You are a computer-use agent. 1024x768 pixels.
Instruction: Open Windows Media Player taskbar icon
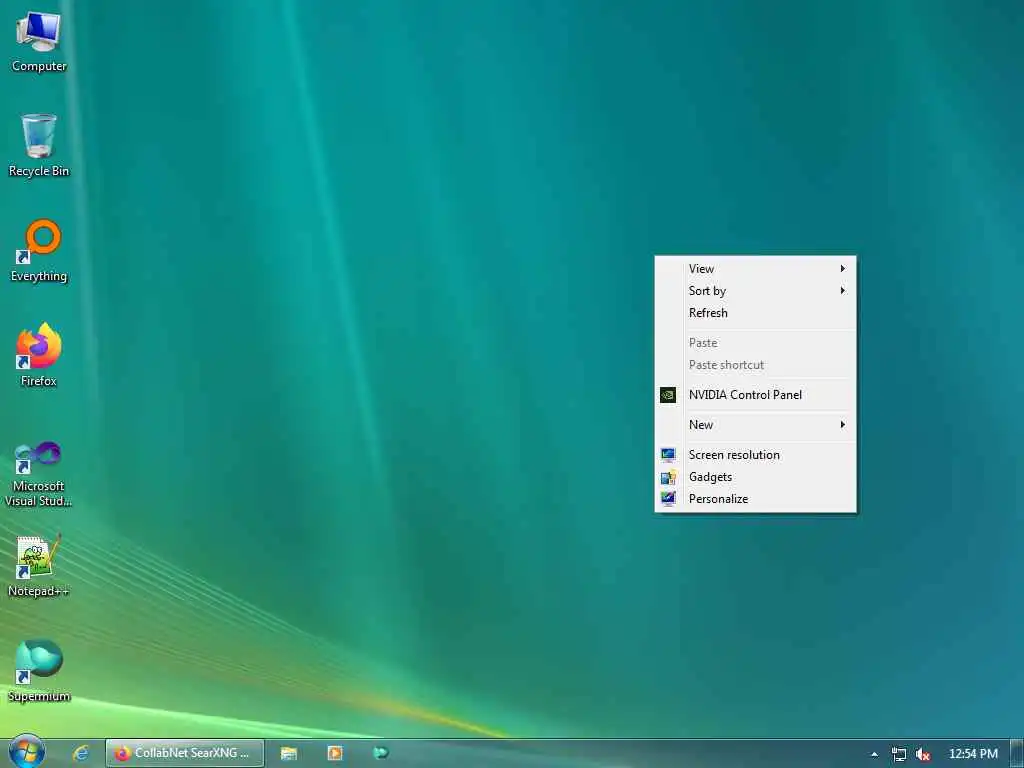pos(335,753)
